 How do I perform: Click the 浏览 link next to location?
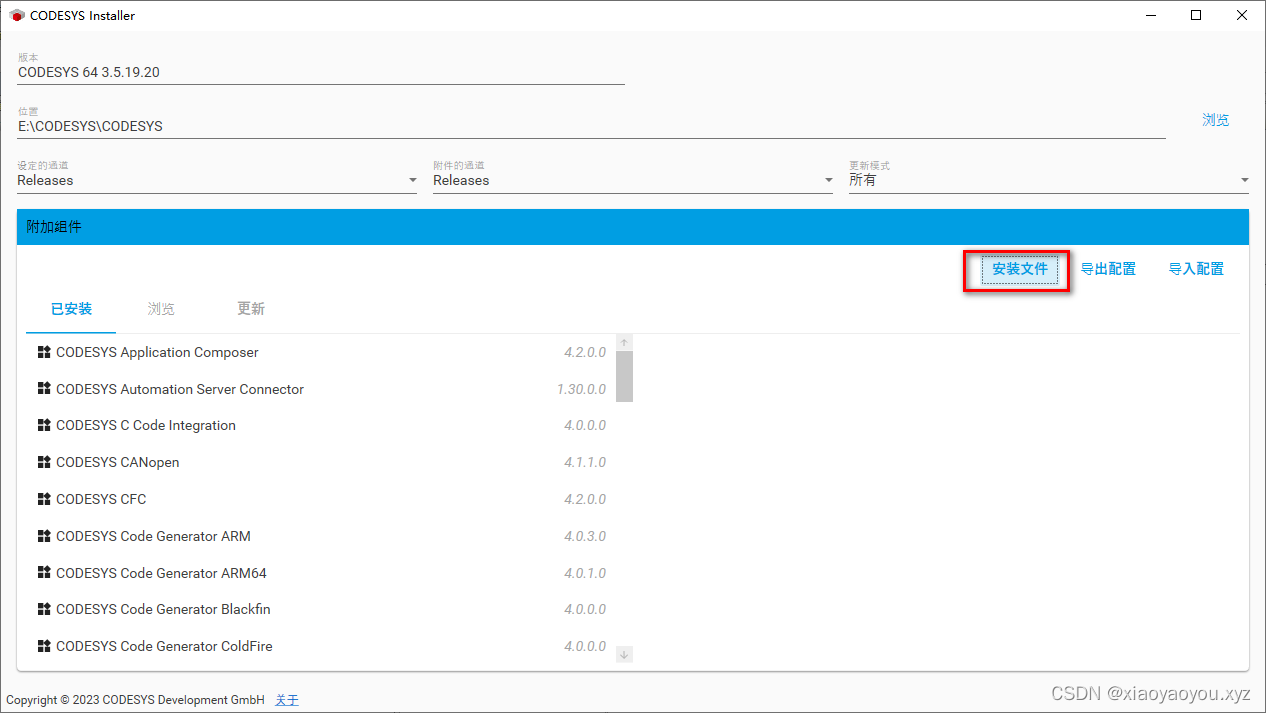point(1215,120)
